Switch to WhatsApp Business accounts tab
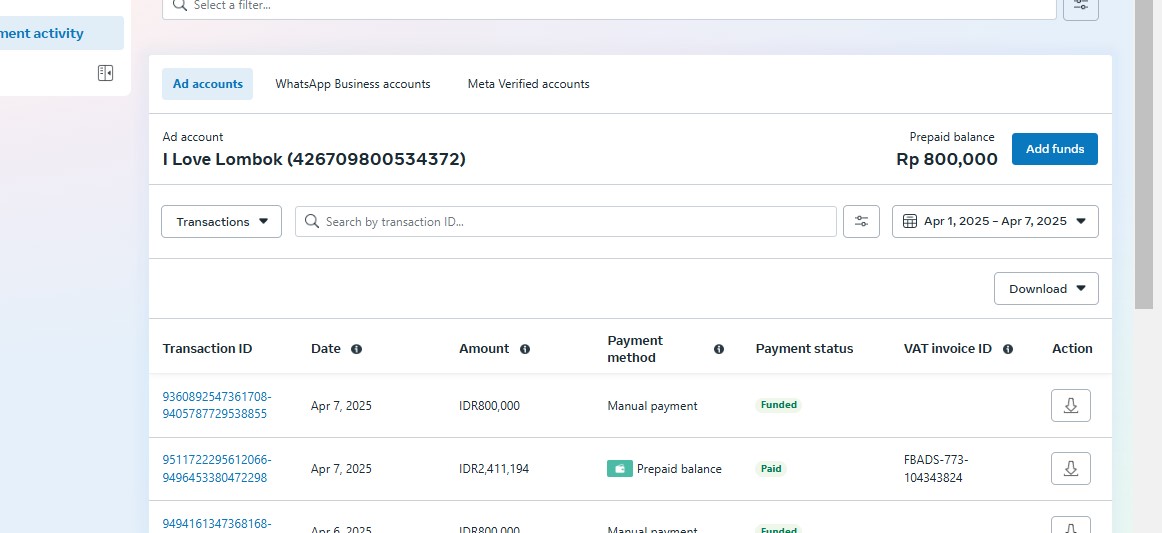 click(353, 84)
